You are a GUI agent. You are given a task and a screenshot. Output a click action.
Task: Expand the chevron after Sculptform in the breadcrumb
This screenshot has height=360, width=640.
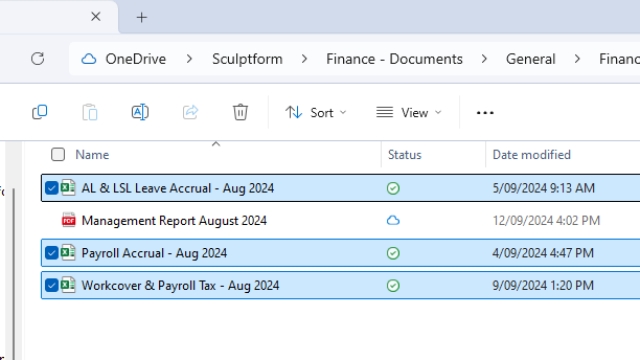304,59
